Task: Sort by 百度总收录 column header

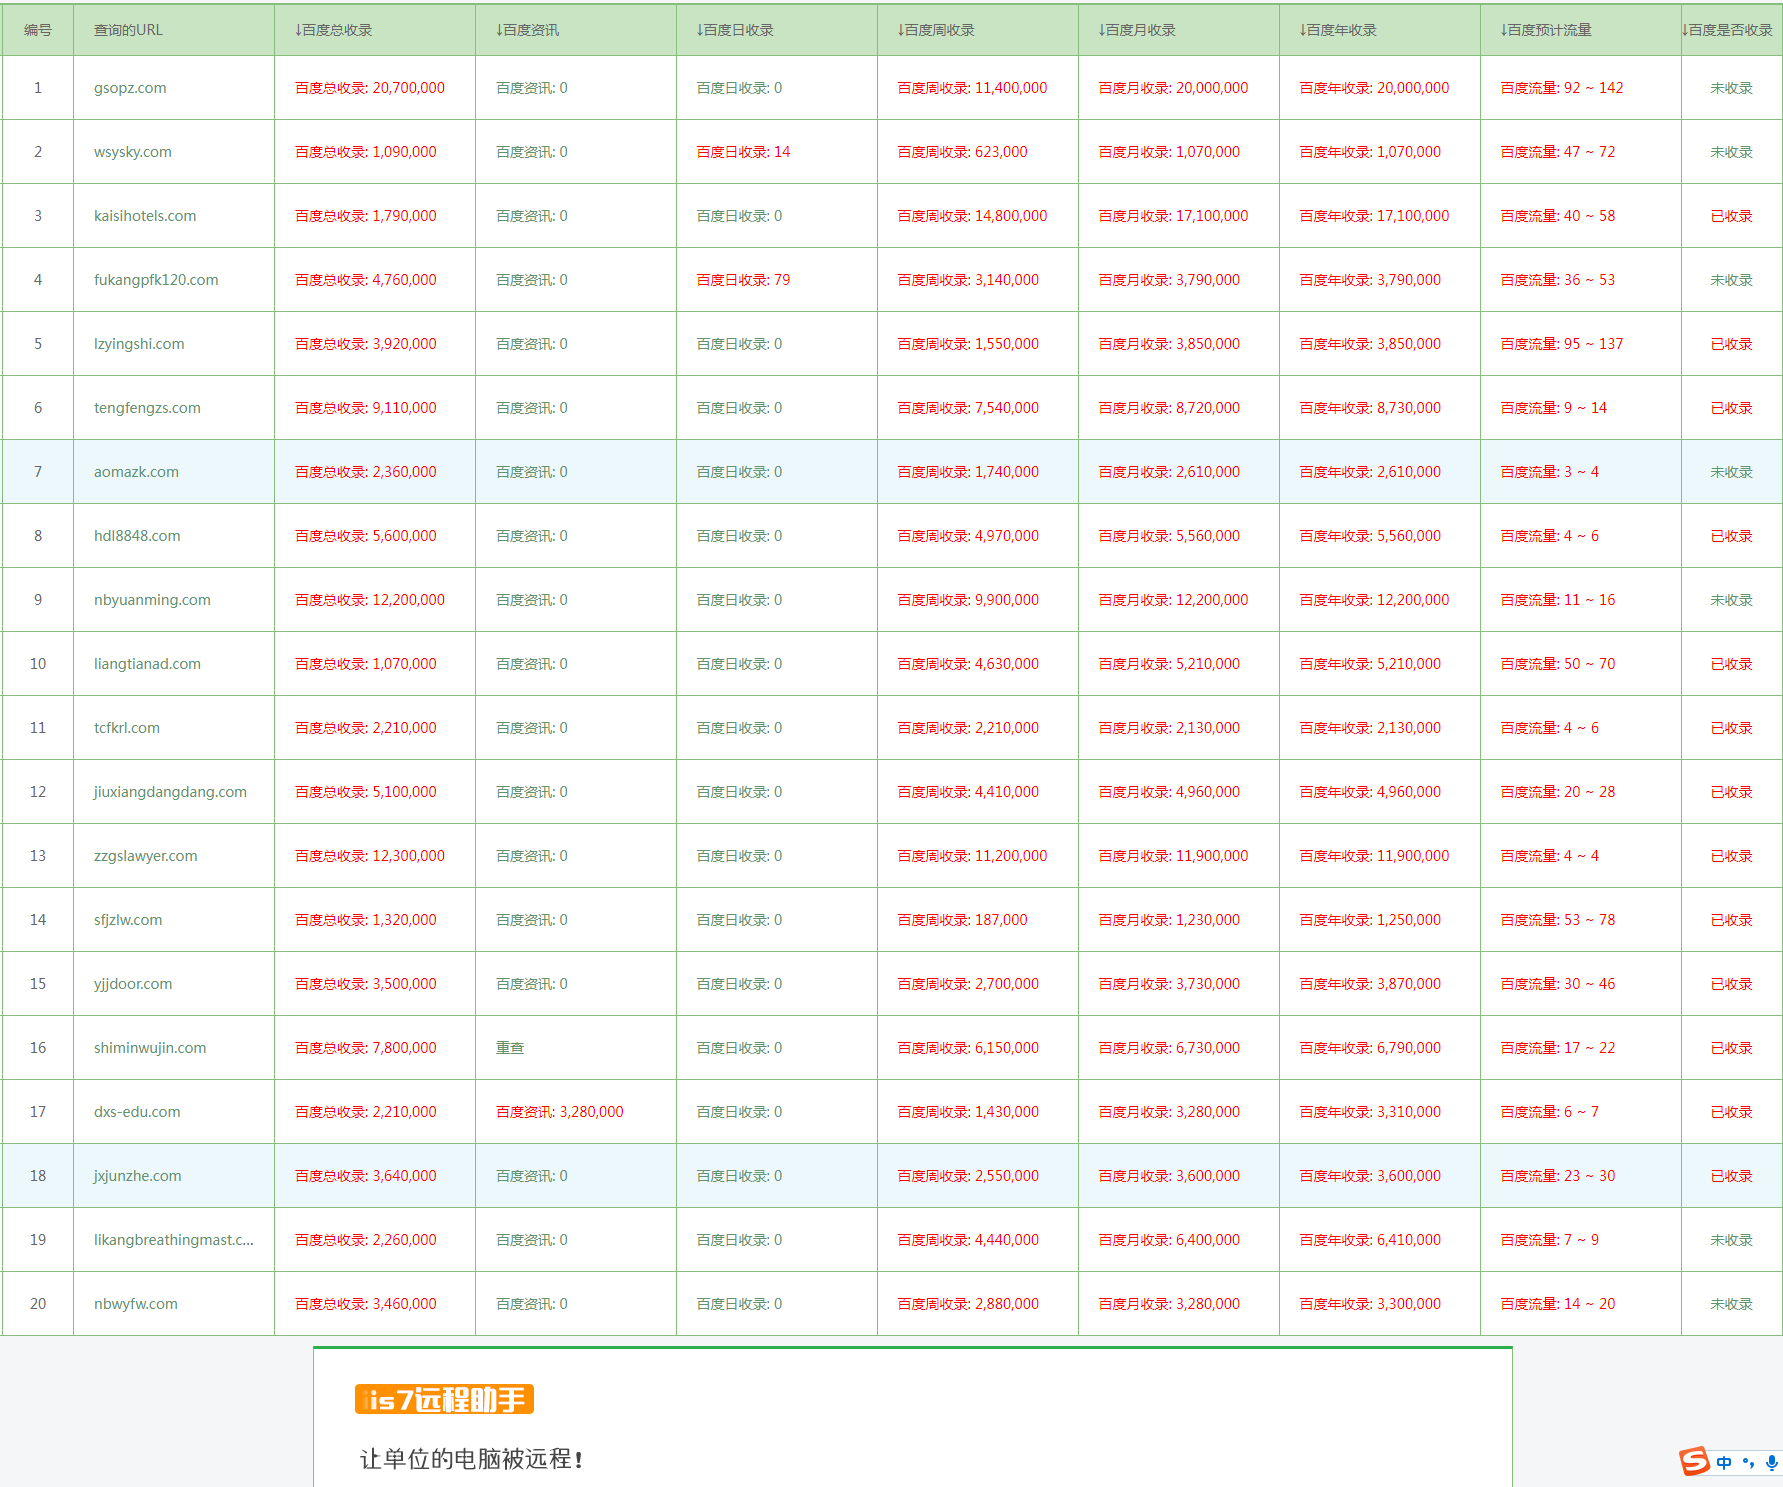Action: pyautogui.click(x=333, y=30)
